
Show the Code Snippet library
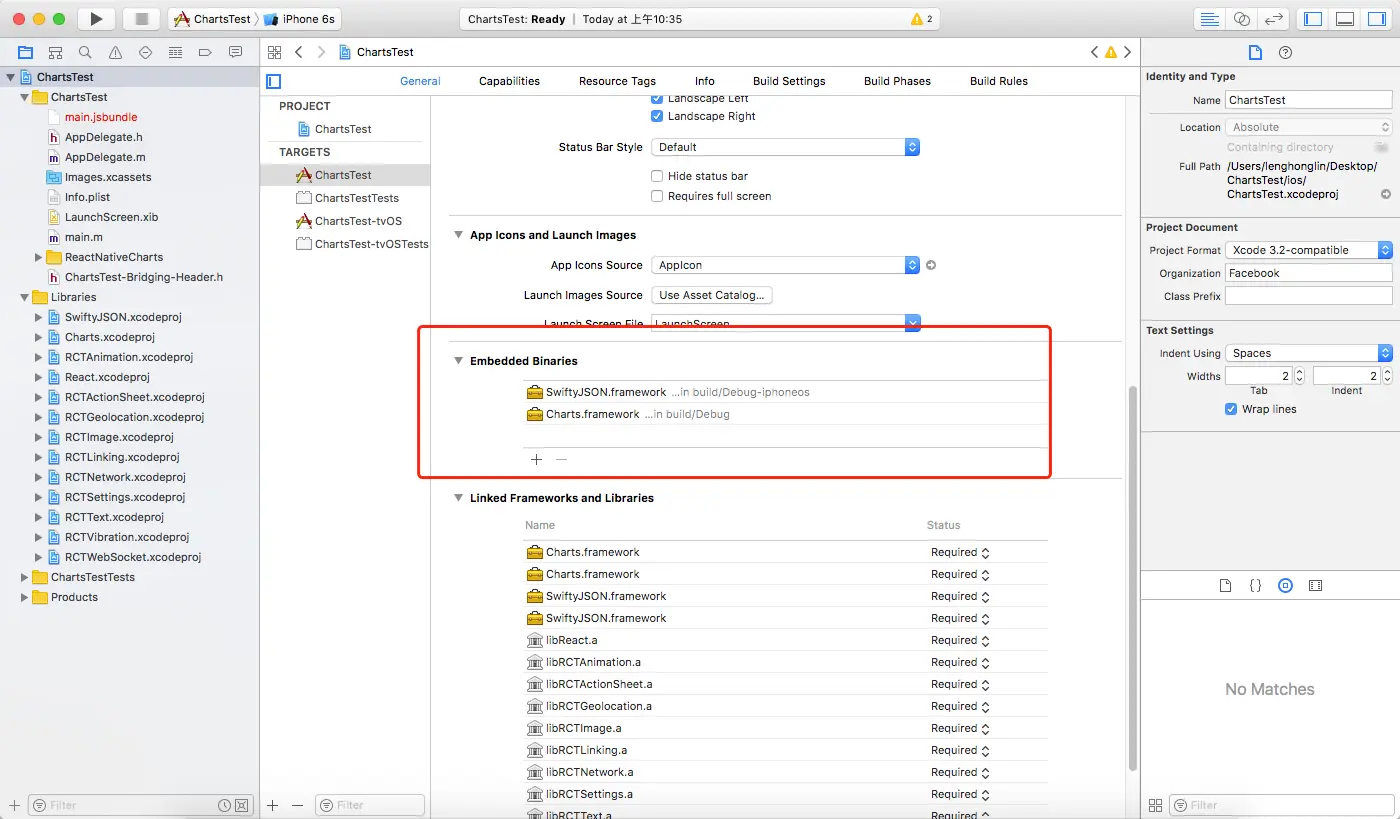(x=1256, y=585)
